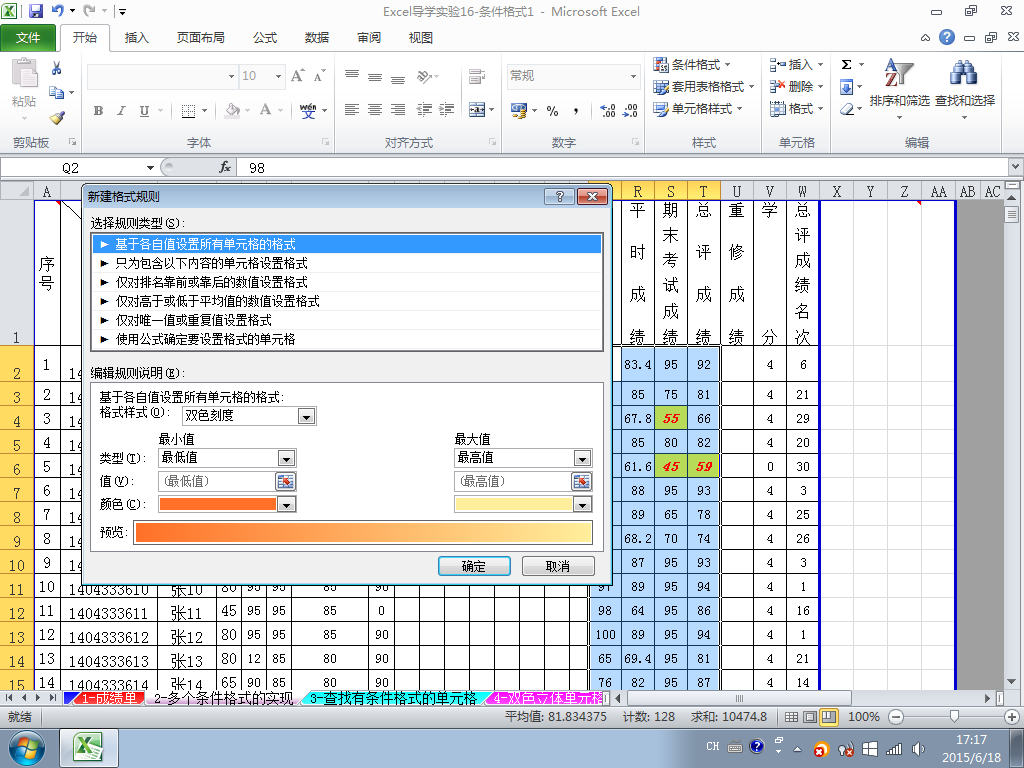Click the Percent Style icon
The image size is (1024, 768).
coord(552,110)
